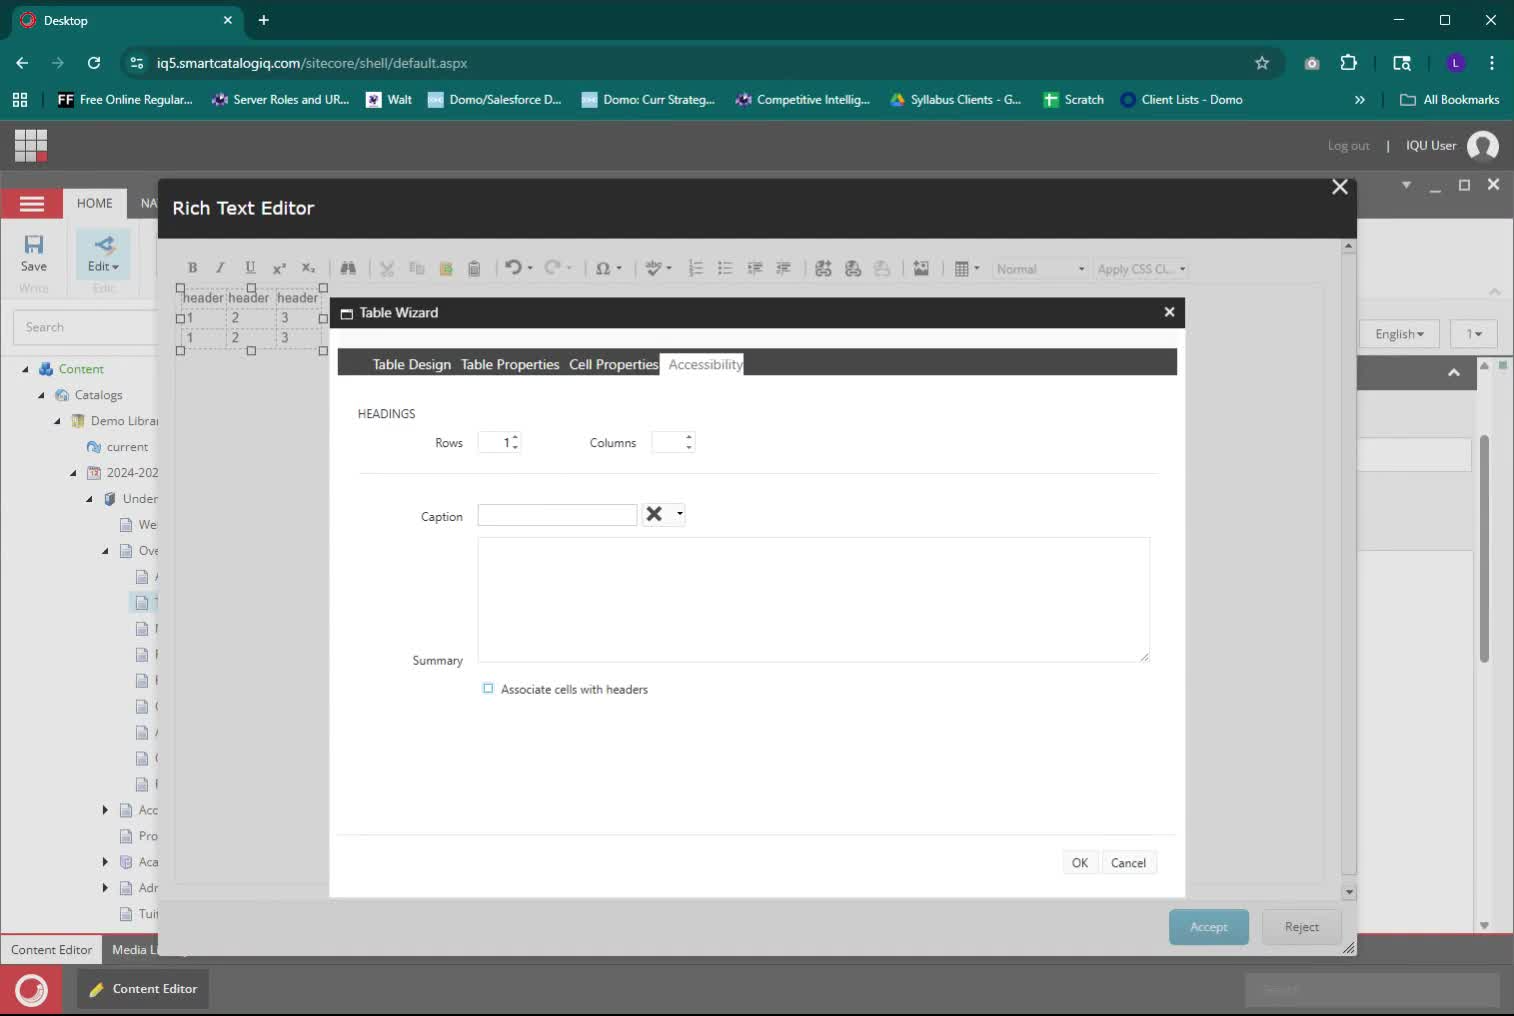Click the Paste clipboard icon

click(x=474, y=268)
